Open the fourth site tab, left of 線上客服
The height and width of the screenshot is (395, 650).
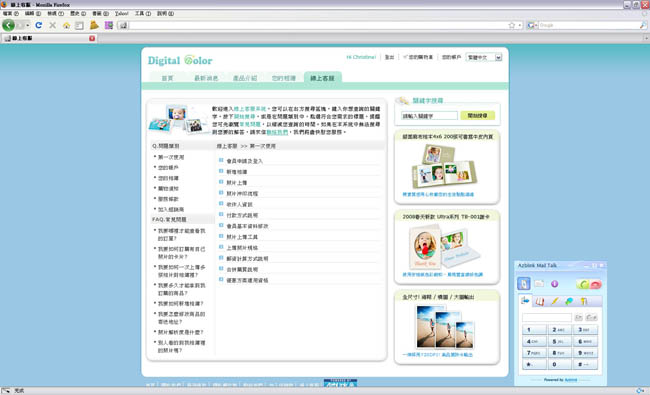(x=284, y=78)
